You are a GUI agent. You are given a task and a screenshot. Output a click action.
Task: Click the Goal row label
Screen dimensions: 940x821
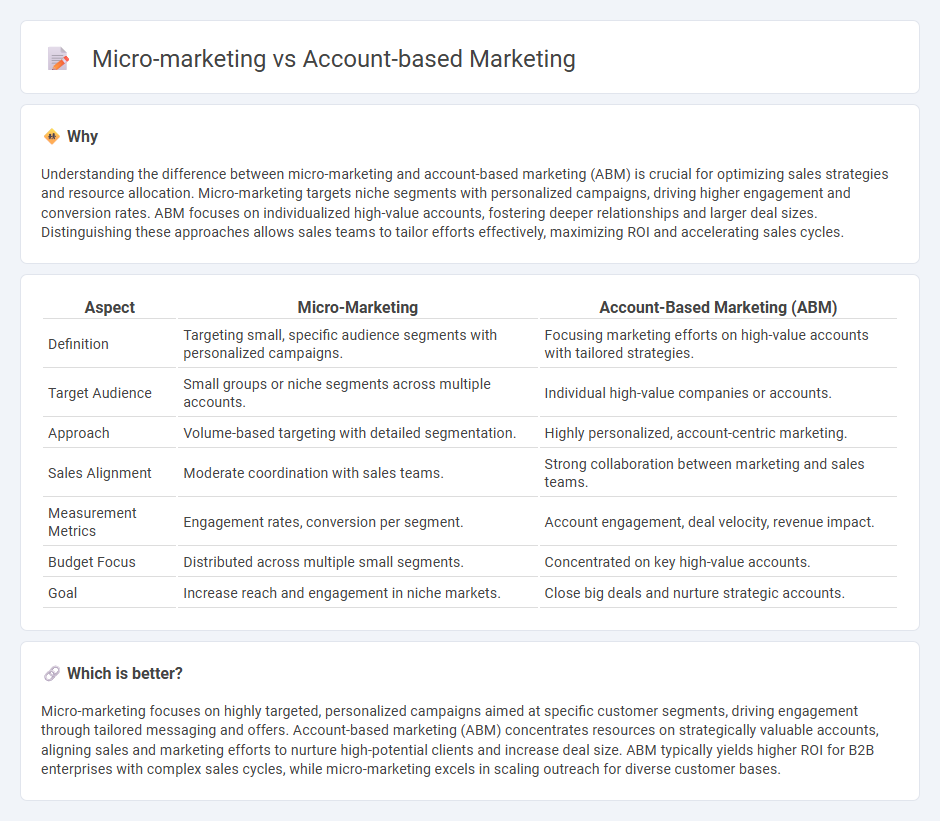coord(62,593)
